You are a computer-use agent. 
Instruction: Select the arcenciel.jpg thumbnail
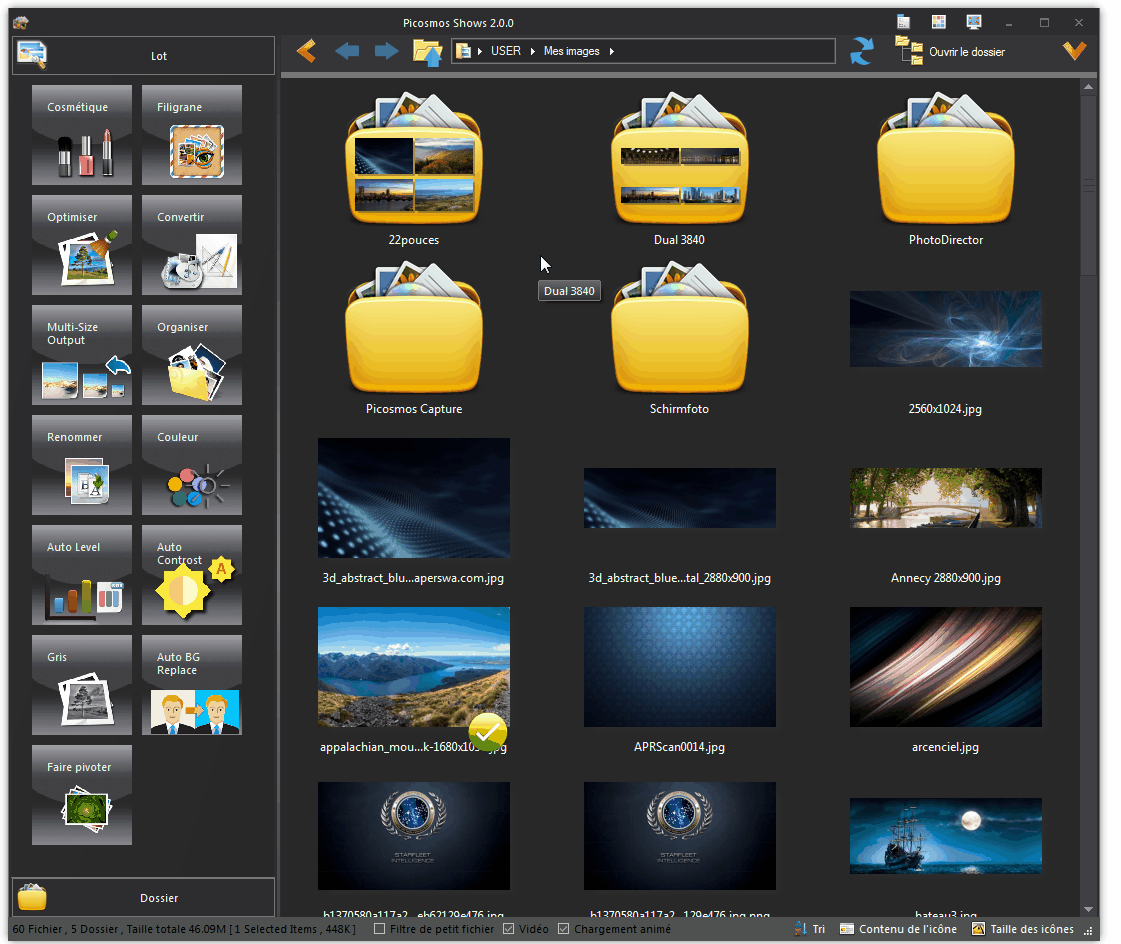[945, 667]
